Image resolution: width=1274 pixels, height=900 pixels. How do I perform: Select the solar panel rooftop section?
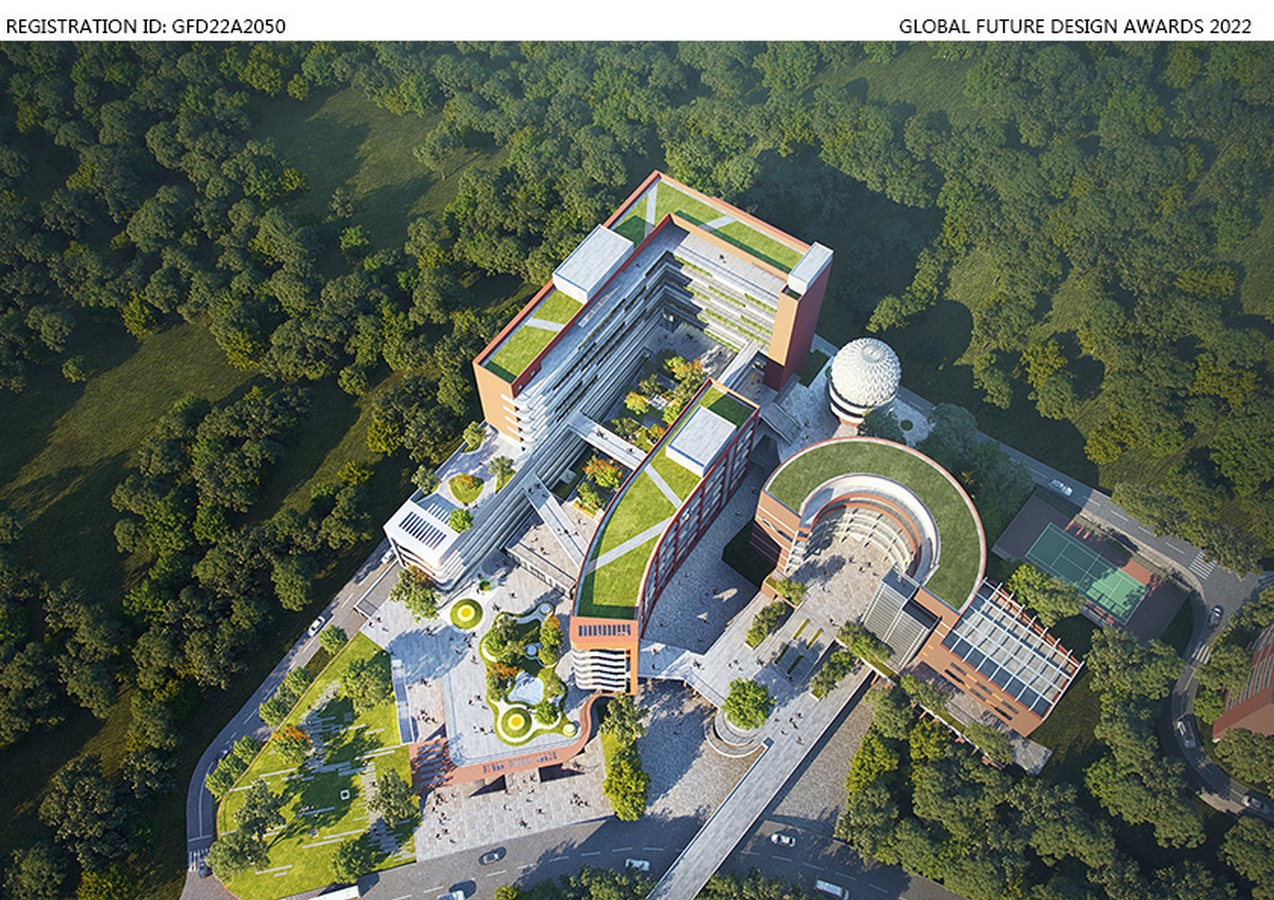pyautogui.click(x=420, y=525)
